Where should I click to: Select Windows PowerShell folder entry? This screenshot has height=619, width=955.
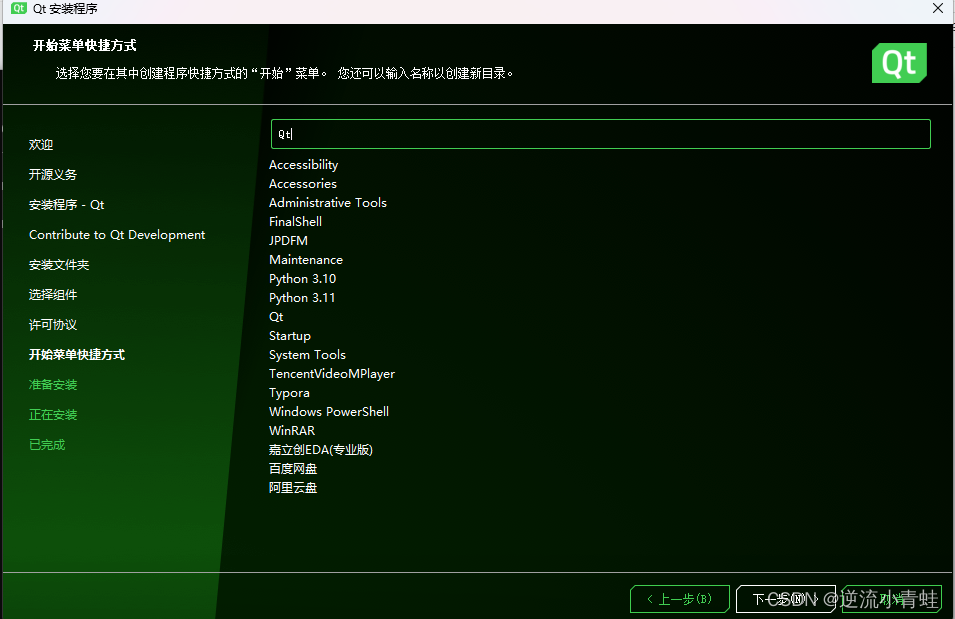(329, 412)
